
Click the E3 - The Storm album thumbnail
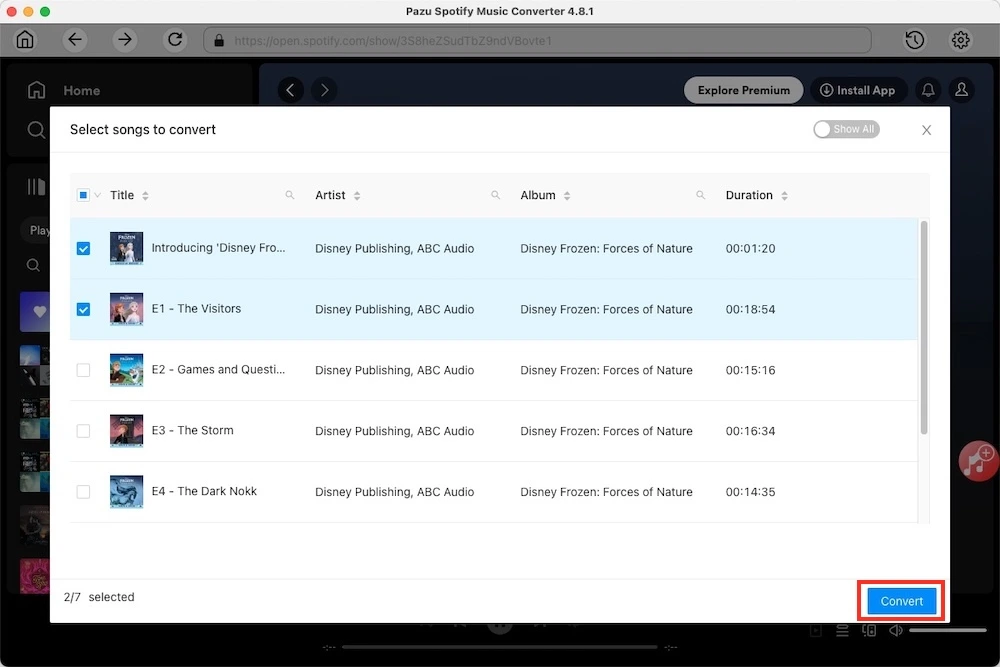(x=125, y=431)
